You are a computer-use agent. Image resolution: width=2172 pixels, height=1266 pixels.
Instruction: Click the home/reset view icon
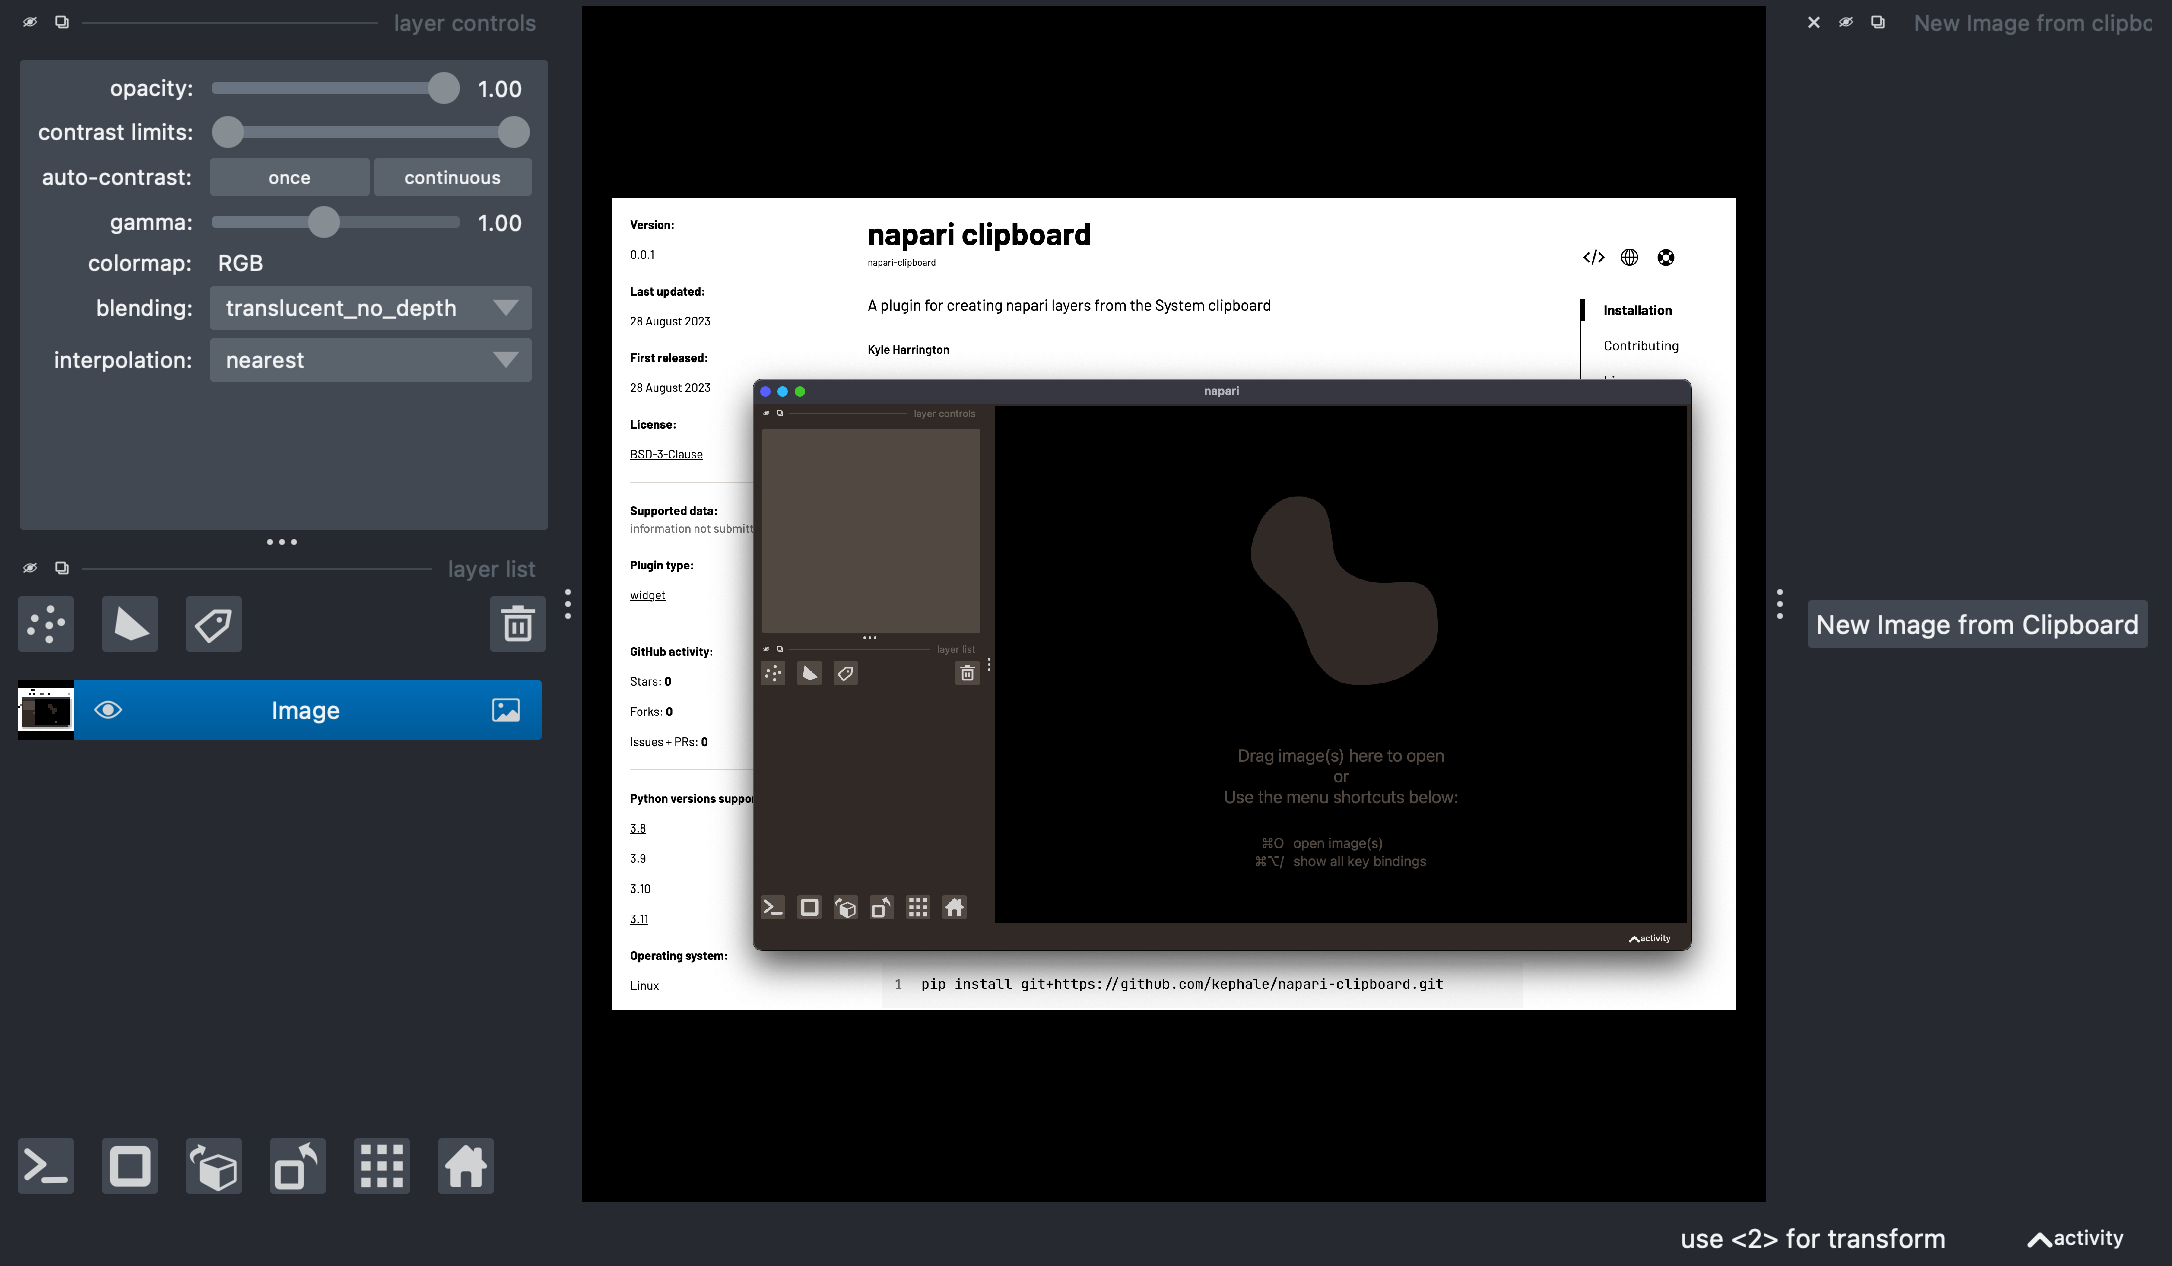466,1165
